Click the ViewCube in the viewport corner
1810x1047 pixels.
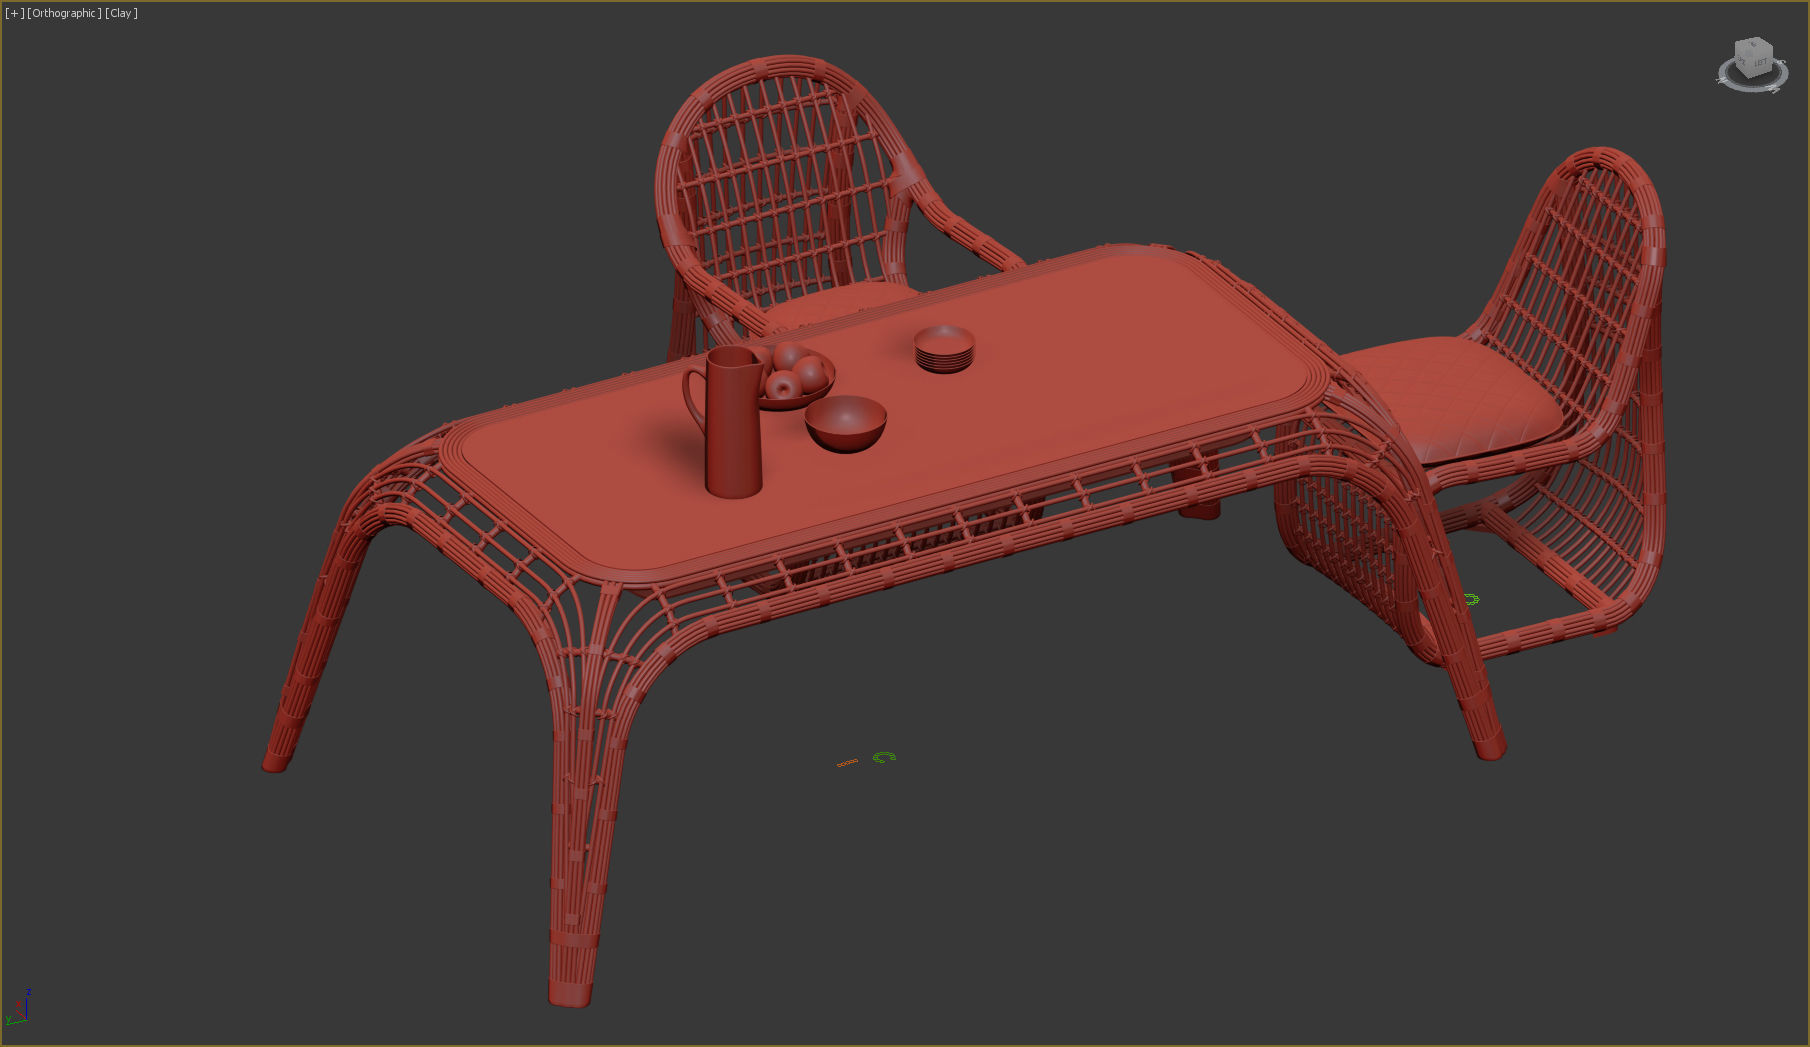click(x=1753, y=56)
